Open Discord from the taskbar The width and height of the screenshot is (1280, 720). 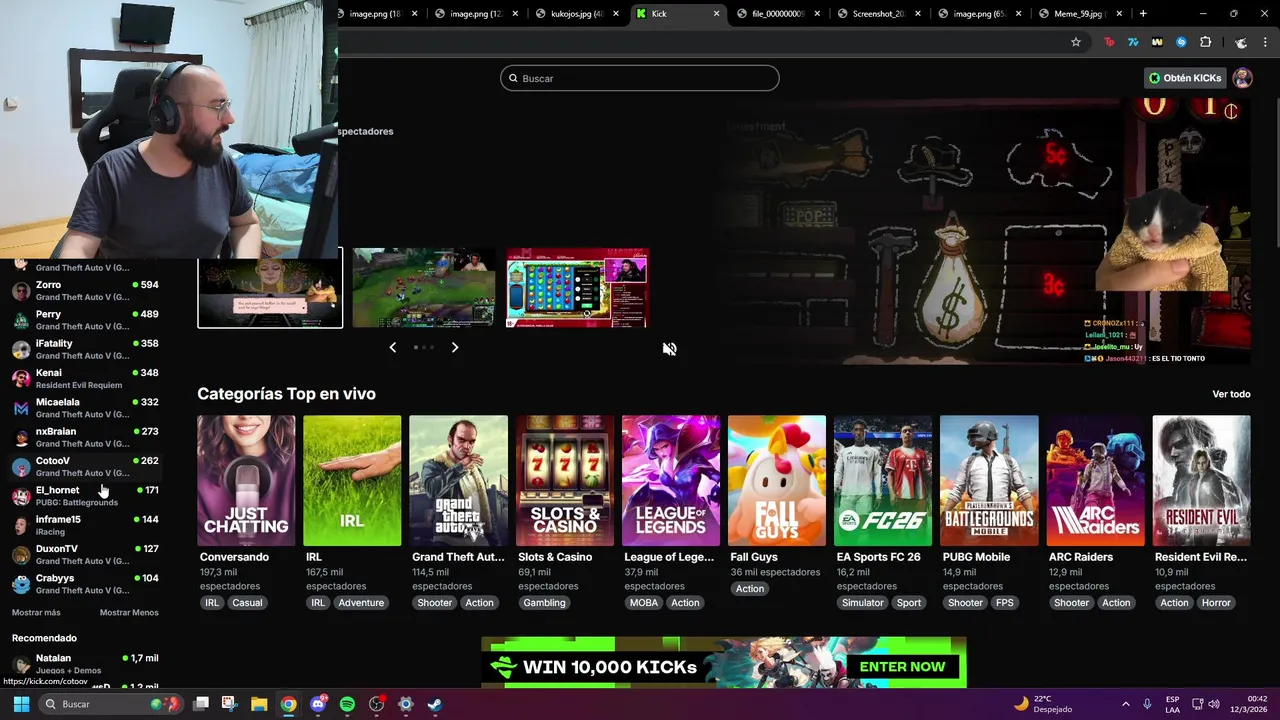coord(318,704)
